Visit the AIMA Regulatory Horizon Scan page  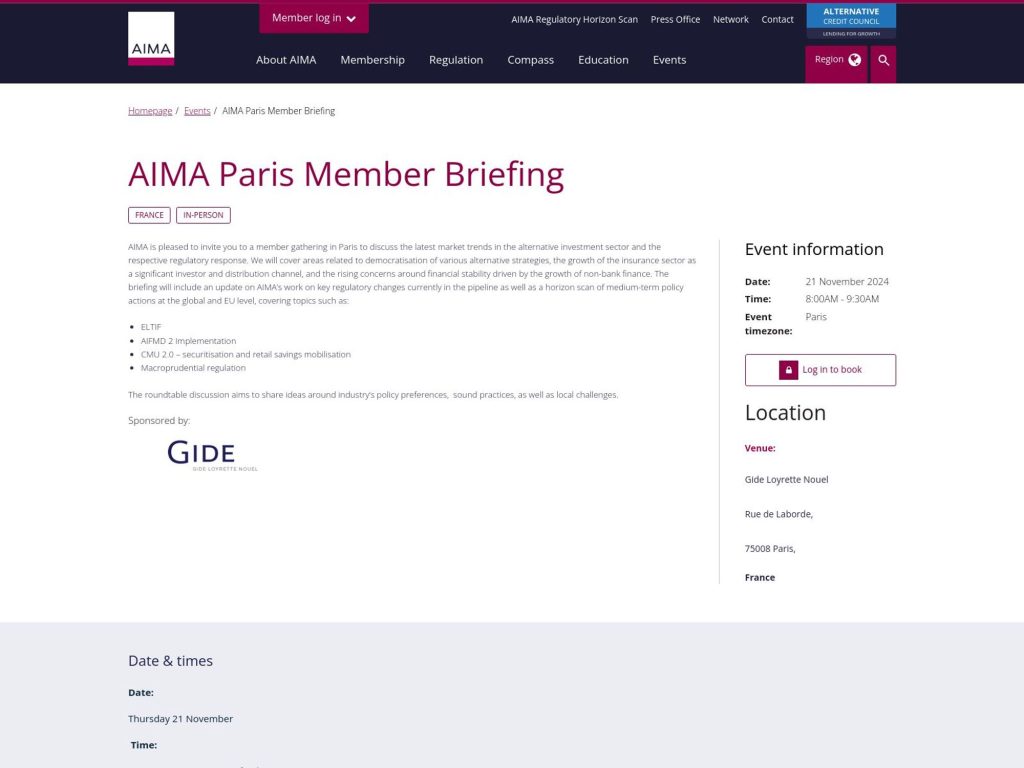[574, 19]
